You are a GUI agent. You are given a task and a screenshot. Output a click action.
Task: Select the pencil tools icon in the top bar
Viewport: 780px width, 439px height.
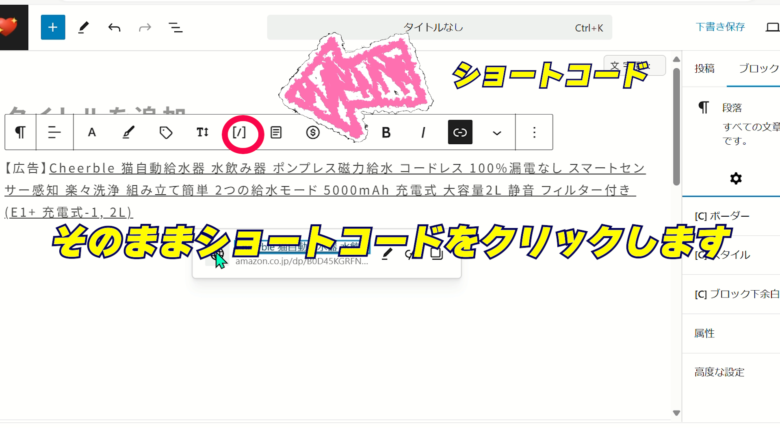click(x=83, y=27)
